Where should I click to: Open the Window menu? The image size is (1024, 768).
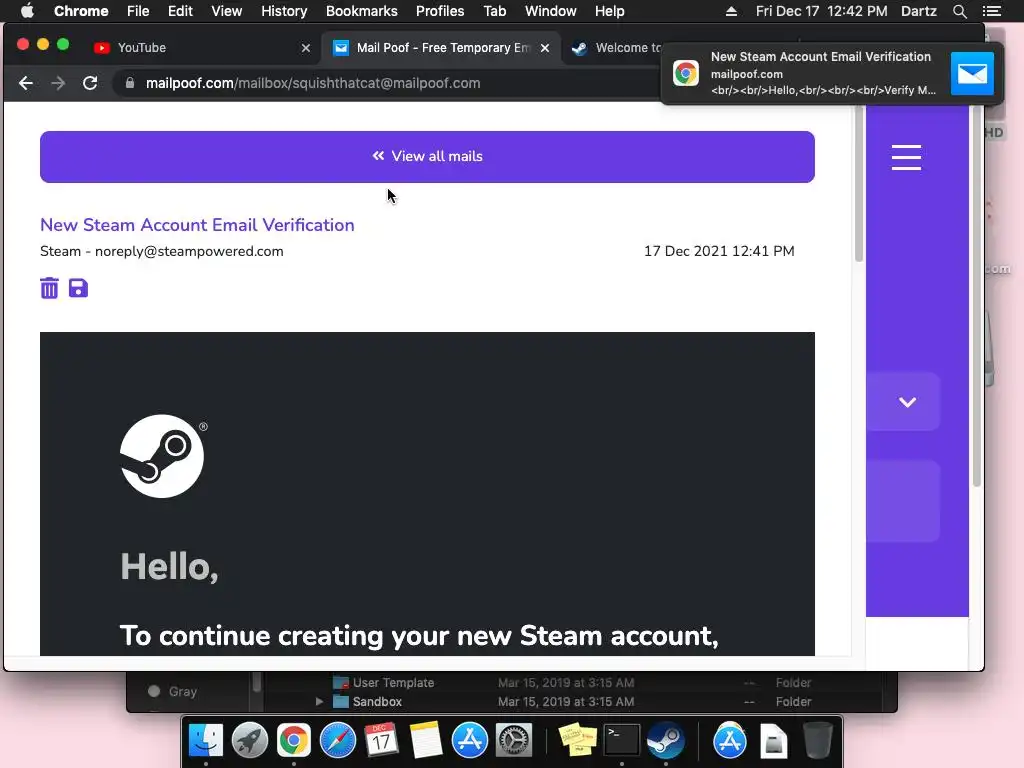[551, 11]
